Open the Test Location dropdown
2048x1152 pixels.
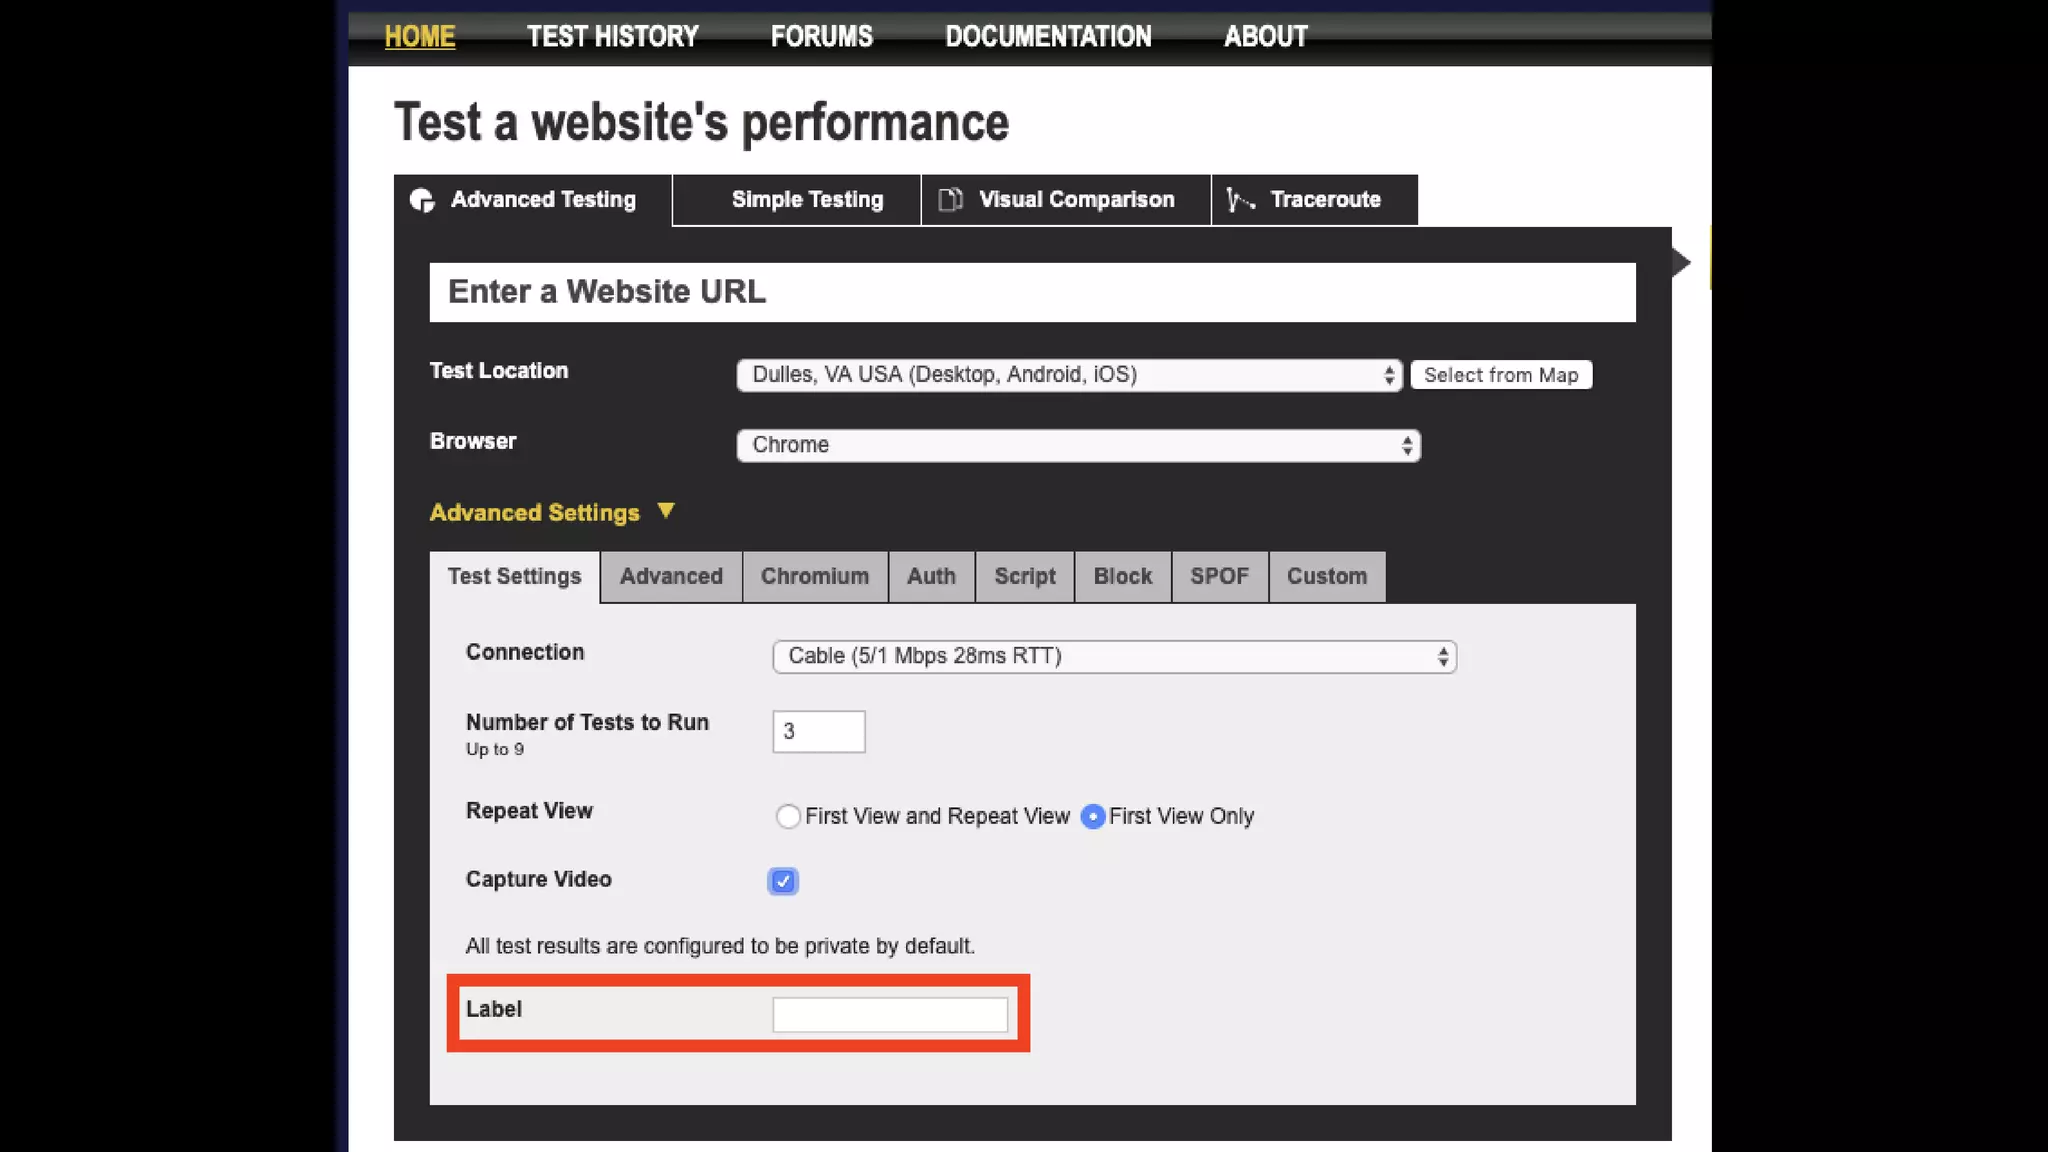(1069, 375)
